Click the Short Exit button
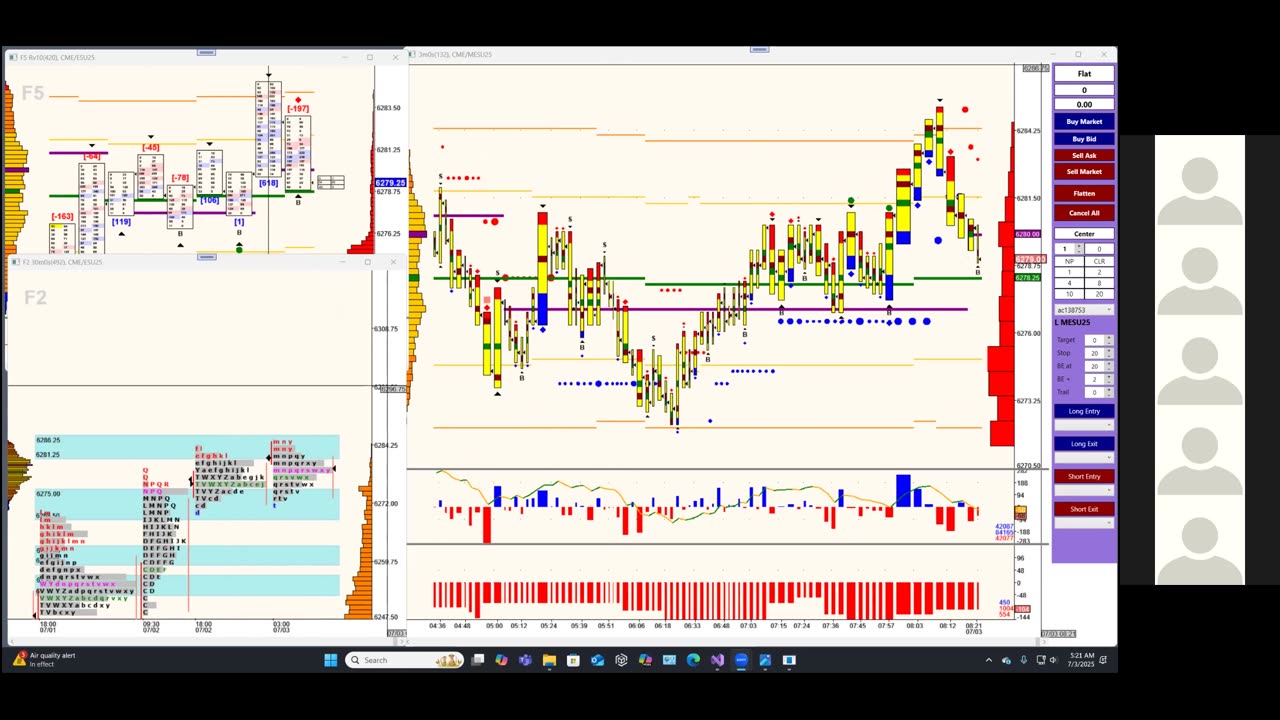The width and height of the screenshot is (1280, 720). (x=1084, y=509)
